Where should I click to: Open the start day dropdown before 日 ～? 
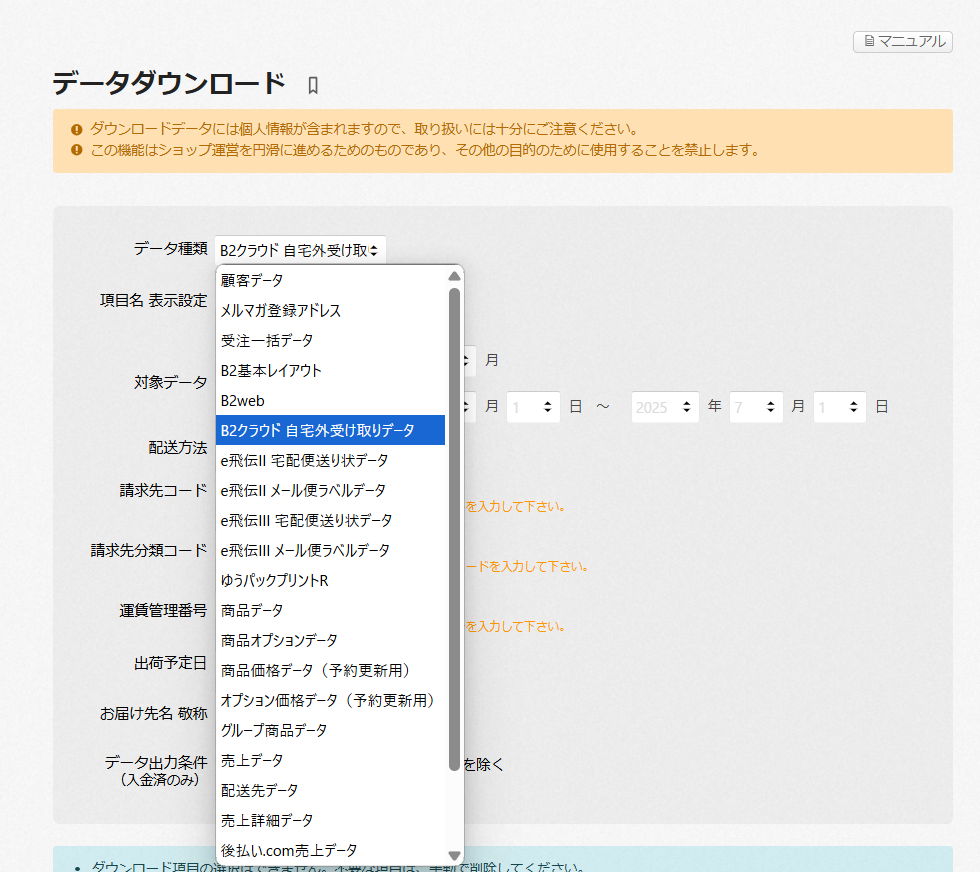pos(532,407)
